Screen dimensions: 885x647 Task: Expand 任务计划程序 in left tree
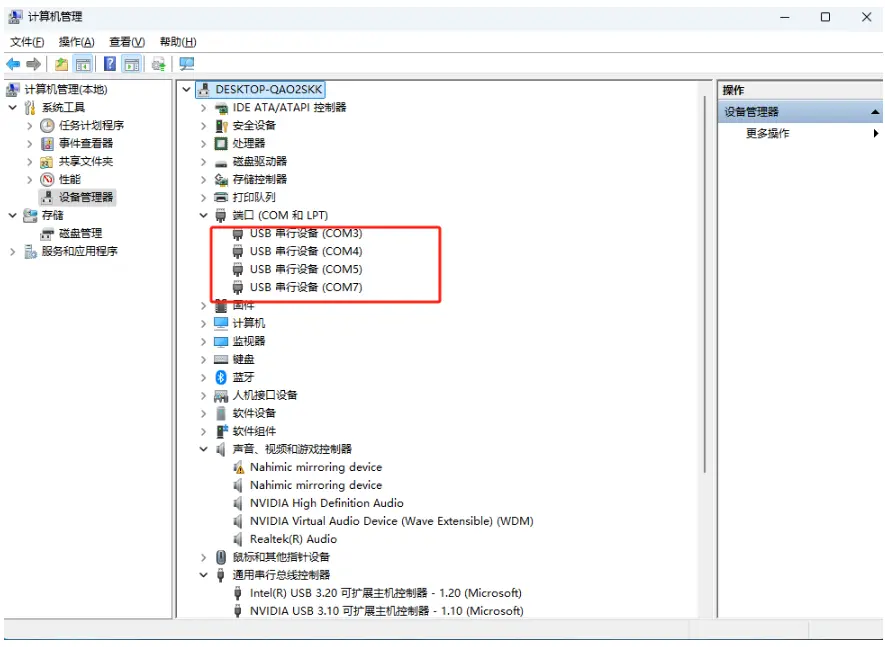coord(29,125)
